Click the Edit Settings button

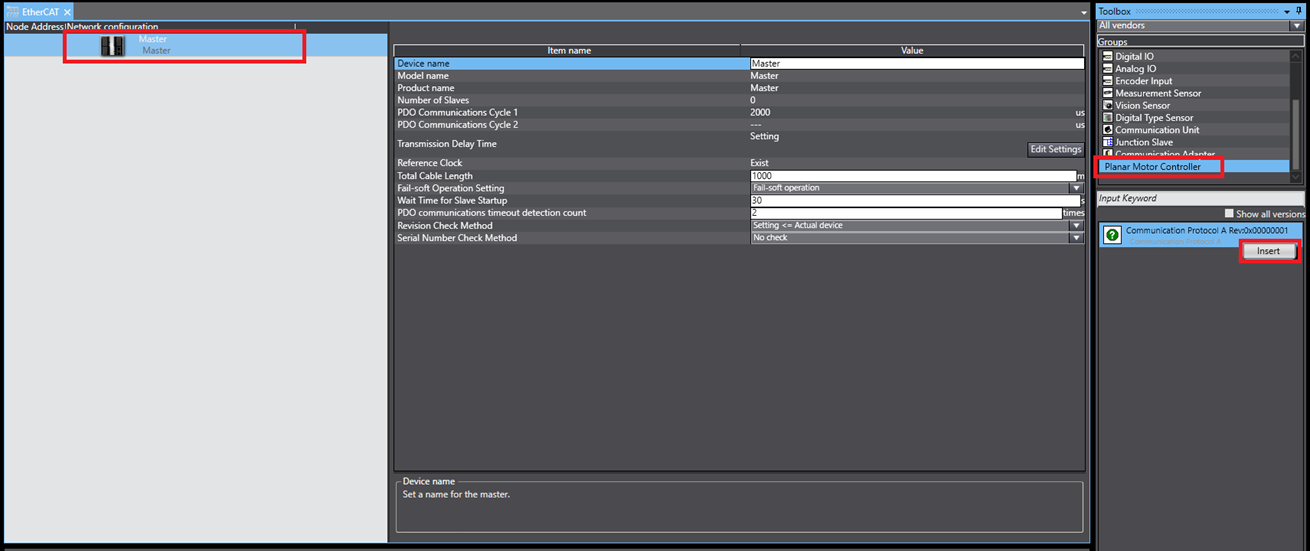(x=1056, y=149)
